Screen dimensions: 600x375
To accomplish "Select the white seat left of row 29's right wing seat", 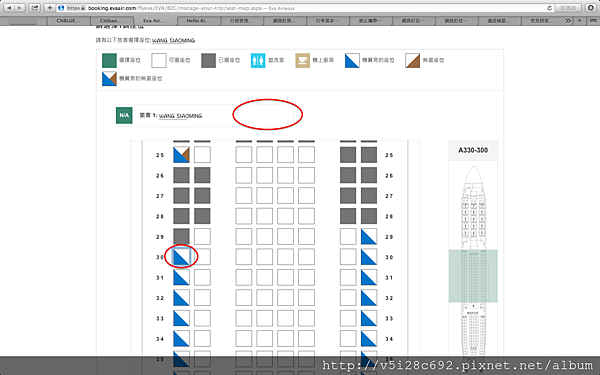I will click(348, 236).
